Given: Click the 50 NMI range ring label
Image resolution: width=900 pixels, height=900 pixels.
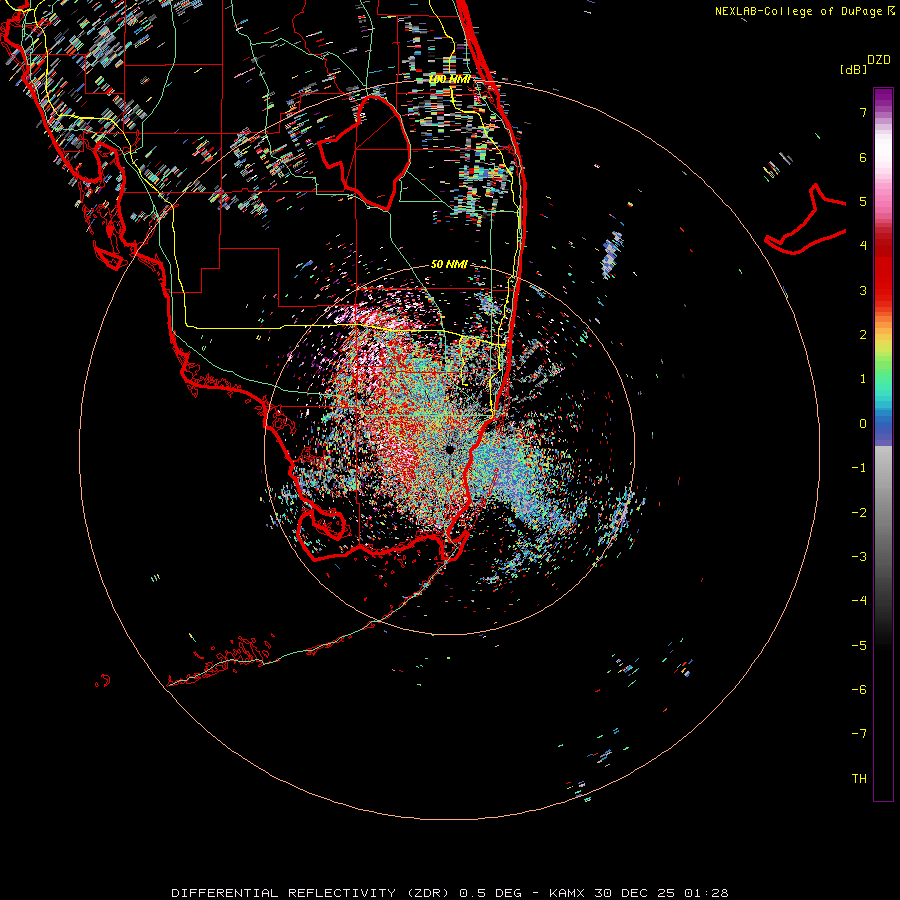Looking at the screenshot, I should pos(449,264).
